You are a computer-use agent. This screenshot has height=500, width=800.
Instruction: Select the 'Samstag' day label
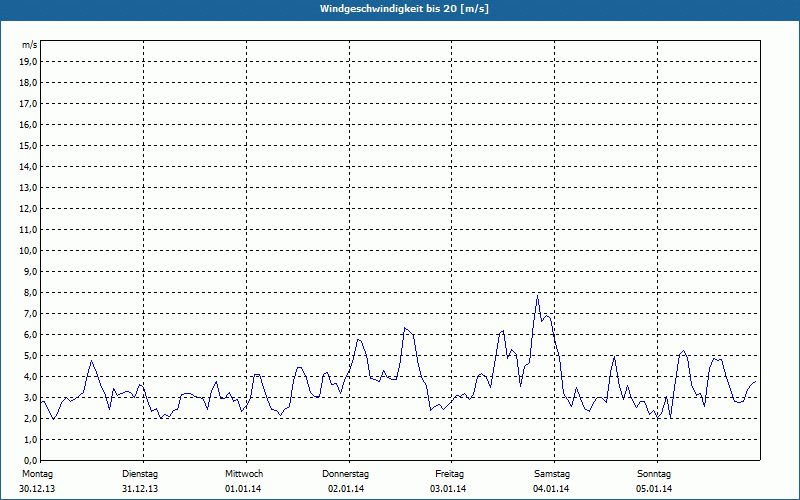point(552,474)
